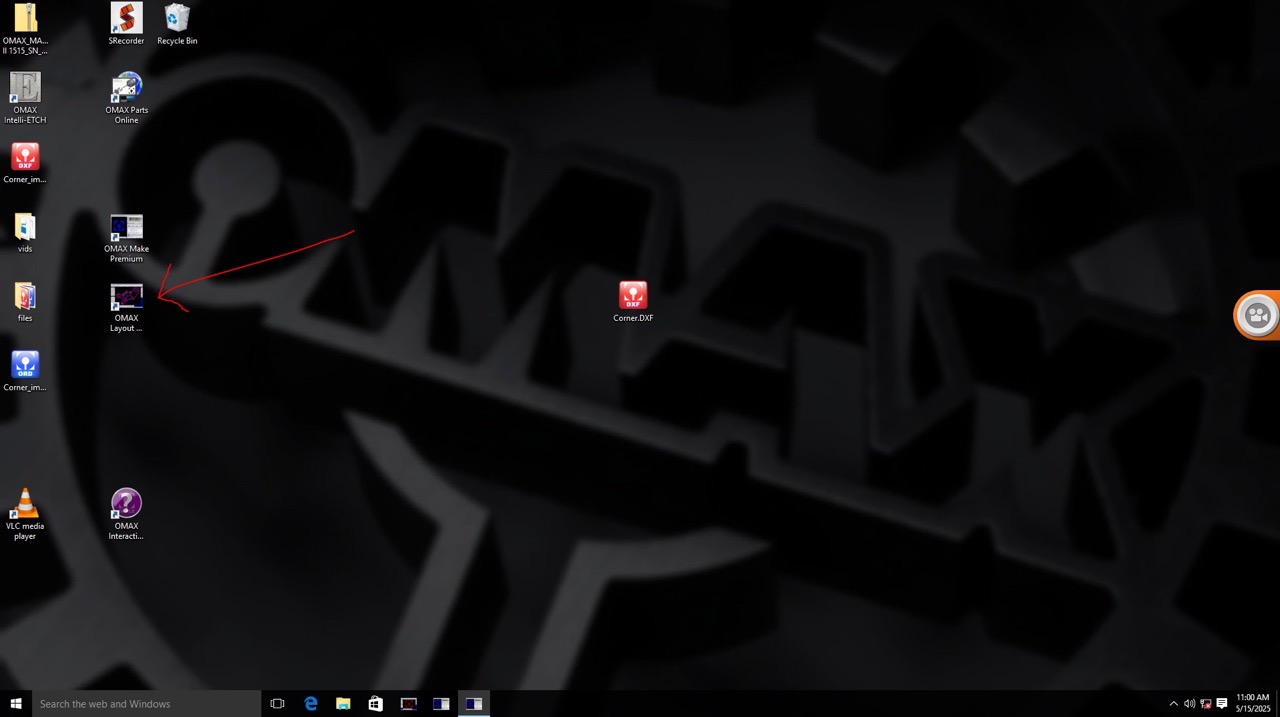Click the Show Desktop strip at taskbar end
1280x717 pixels.
tap(1277, 704)
